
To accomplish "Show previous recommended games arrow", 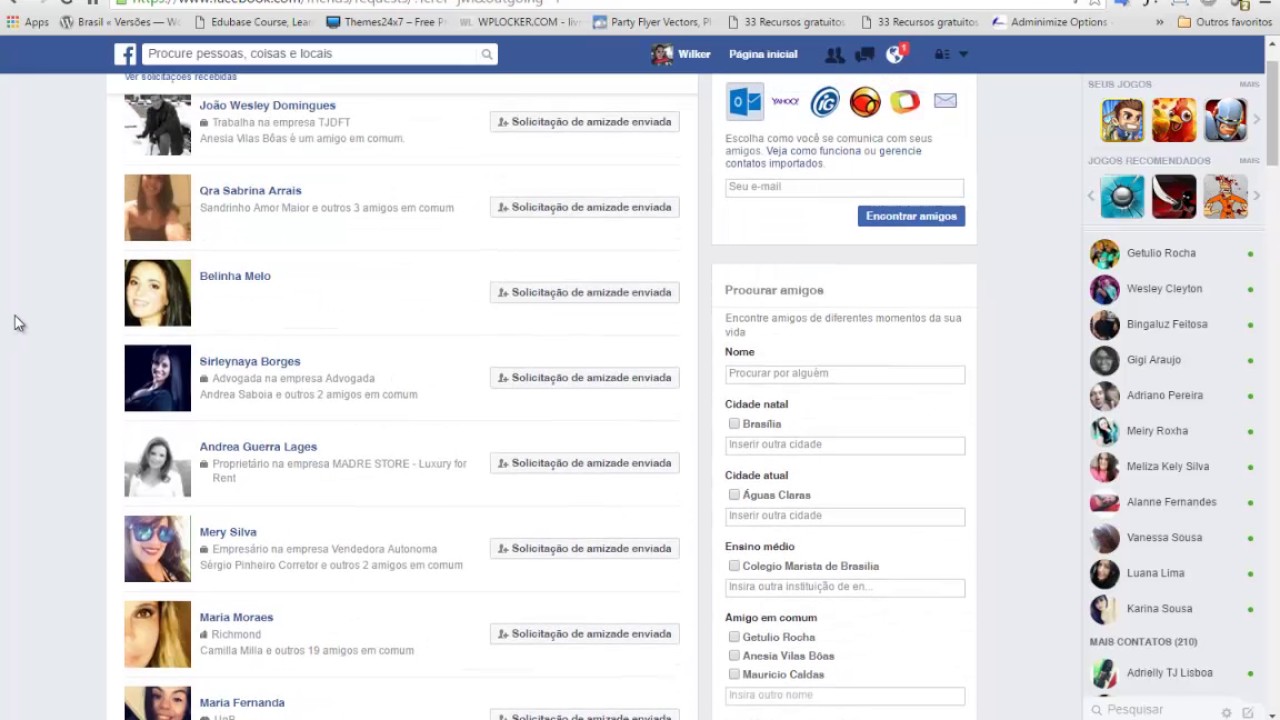I will pos(1091,196).
